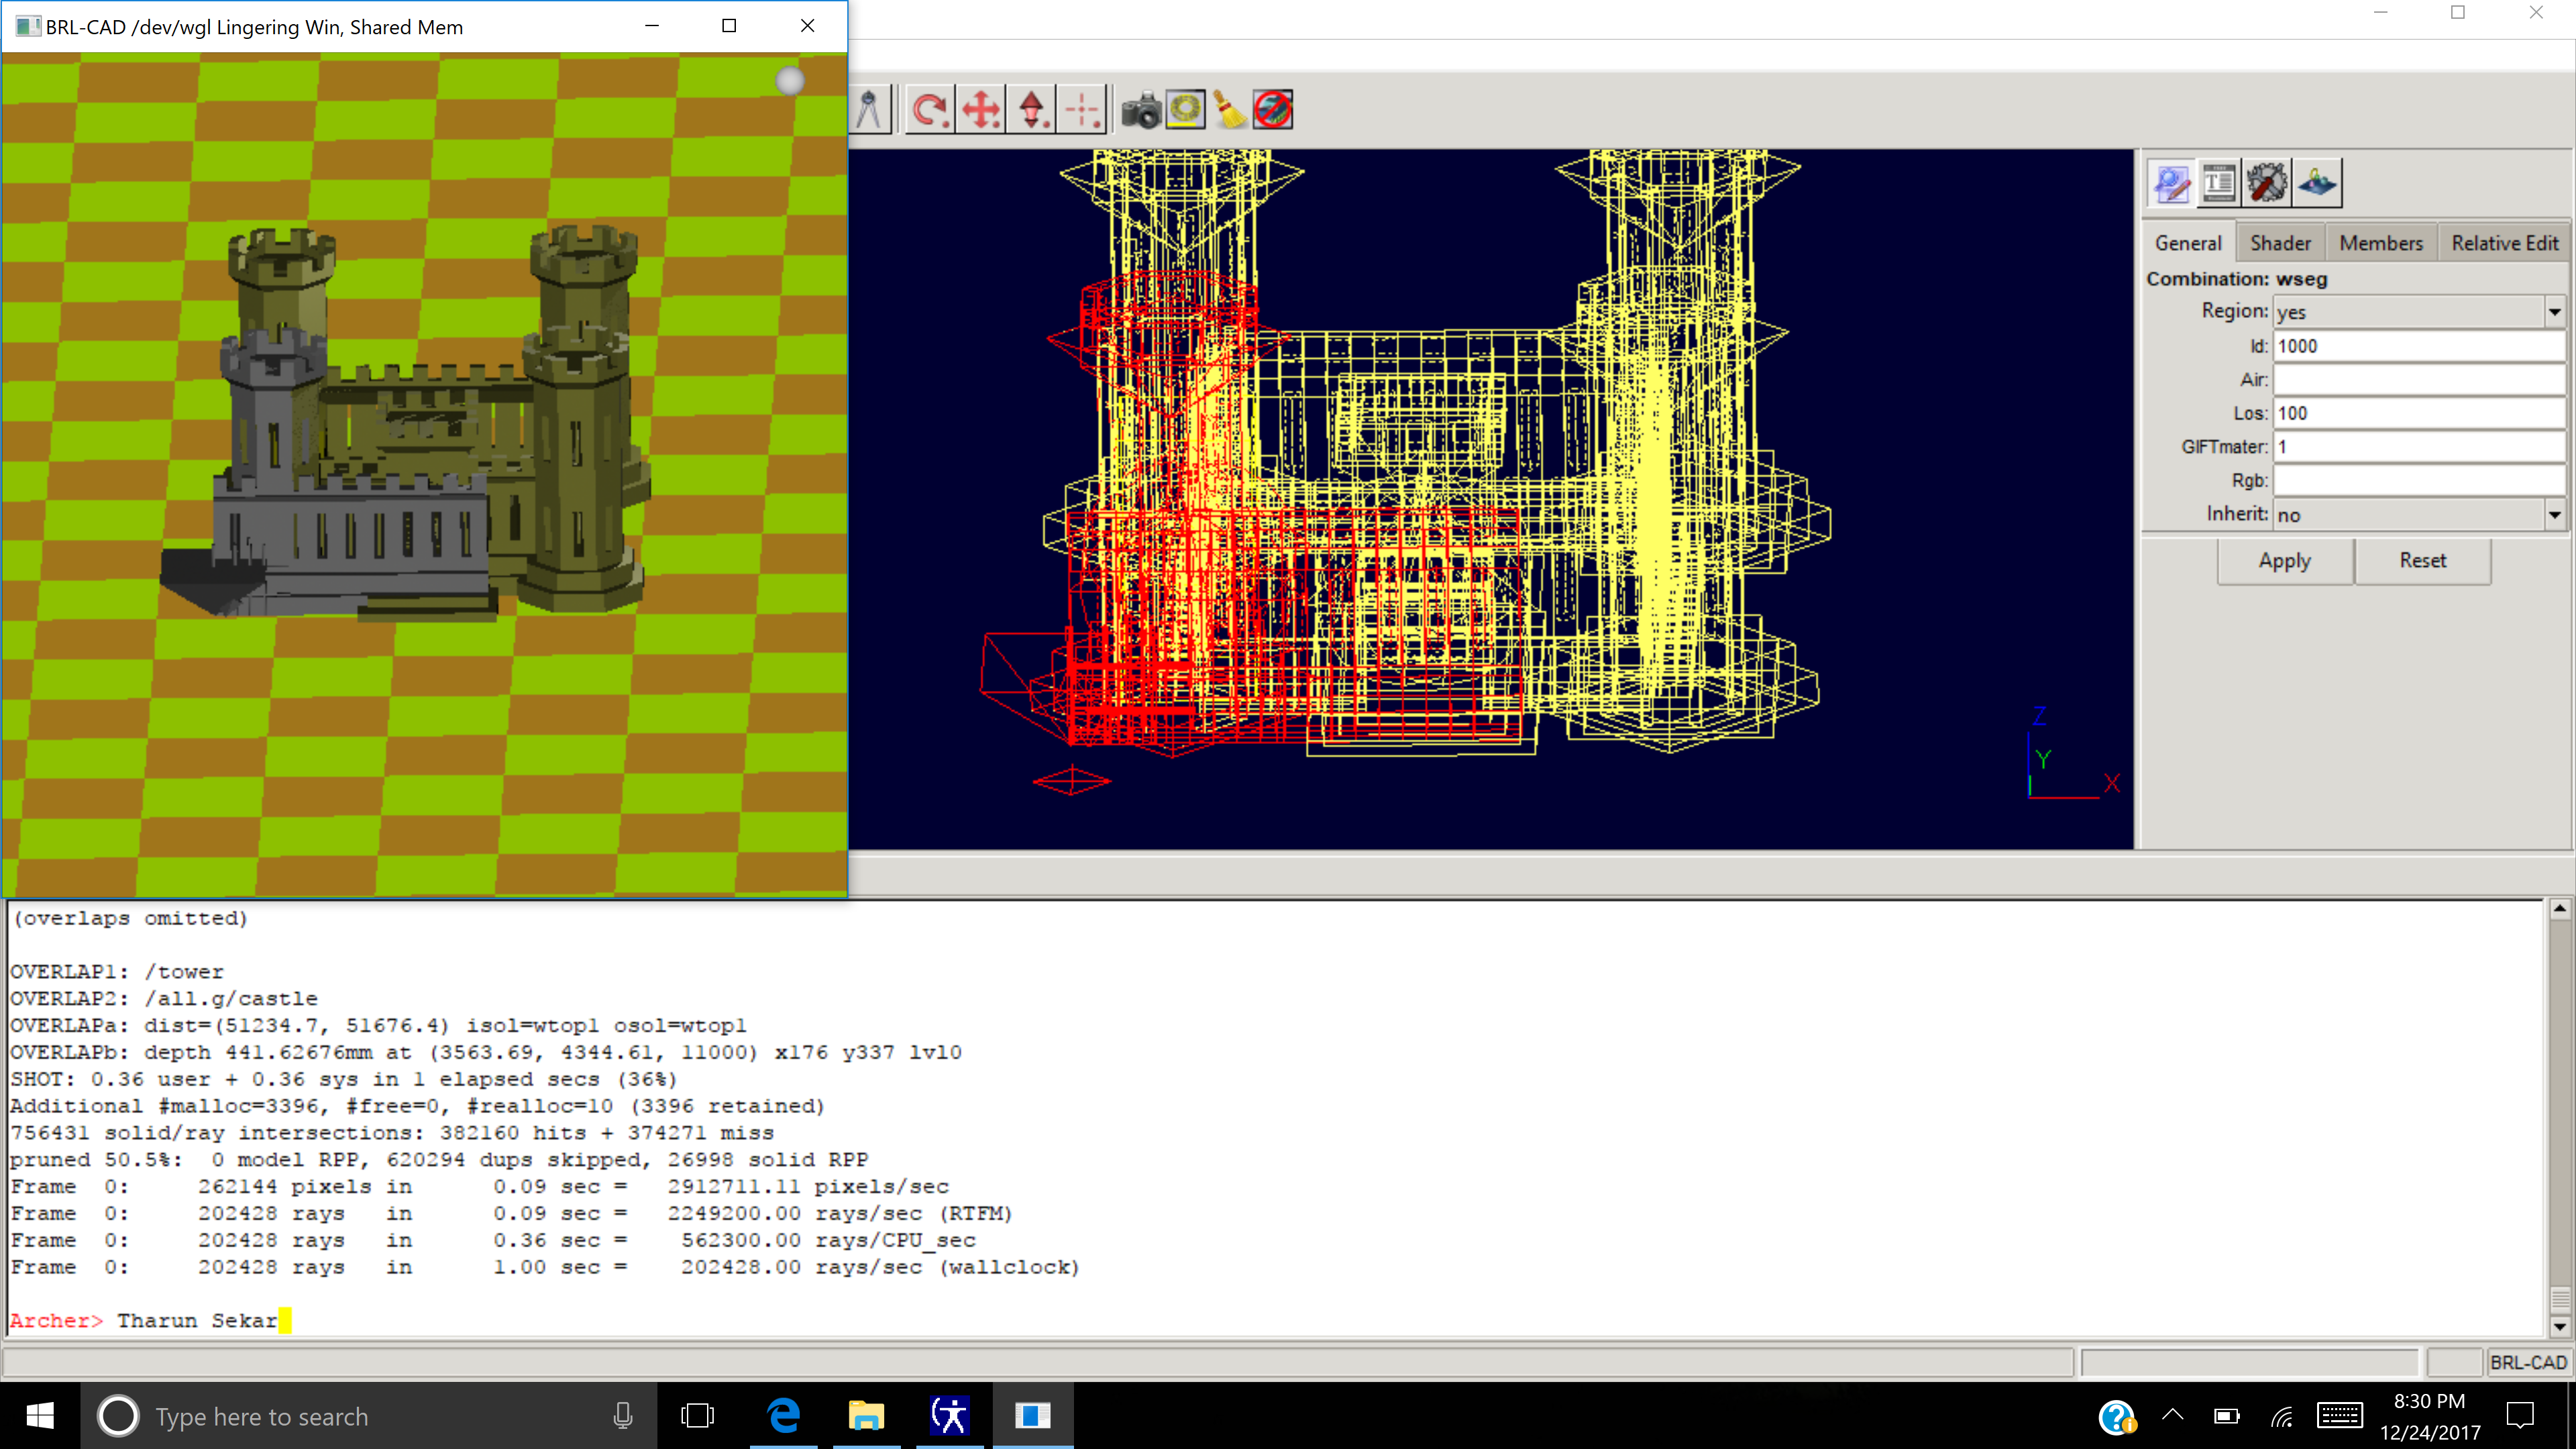Select the Center view crosshair tool
The width and height of the screenshot is (2576, 1449).
coord(1083,109)
